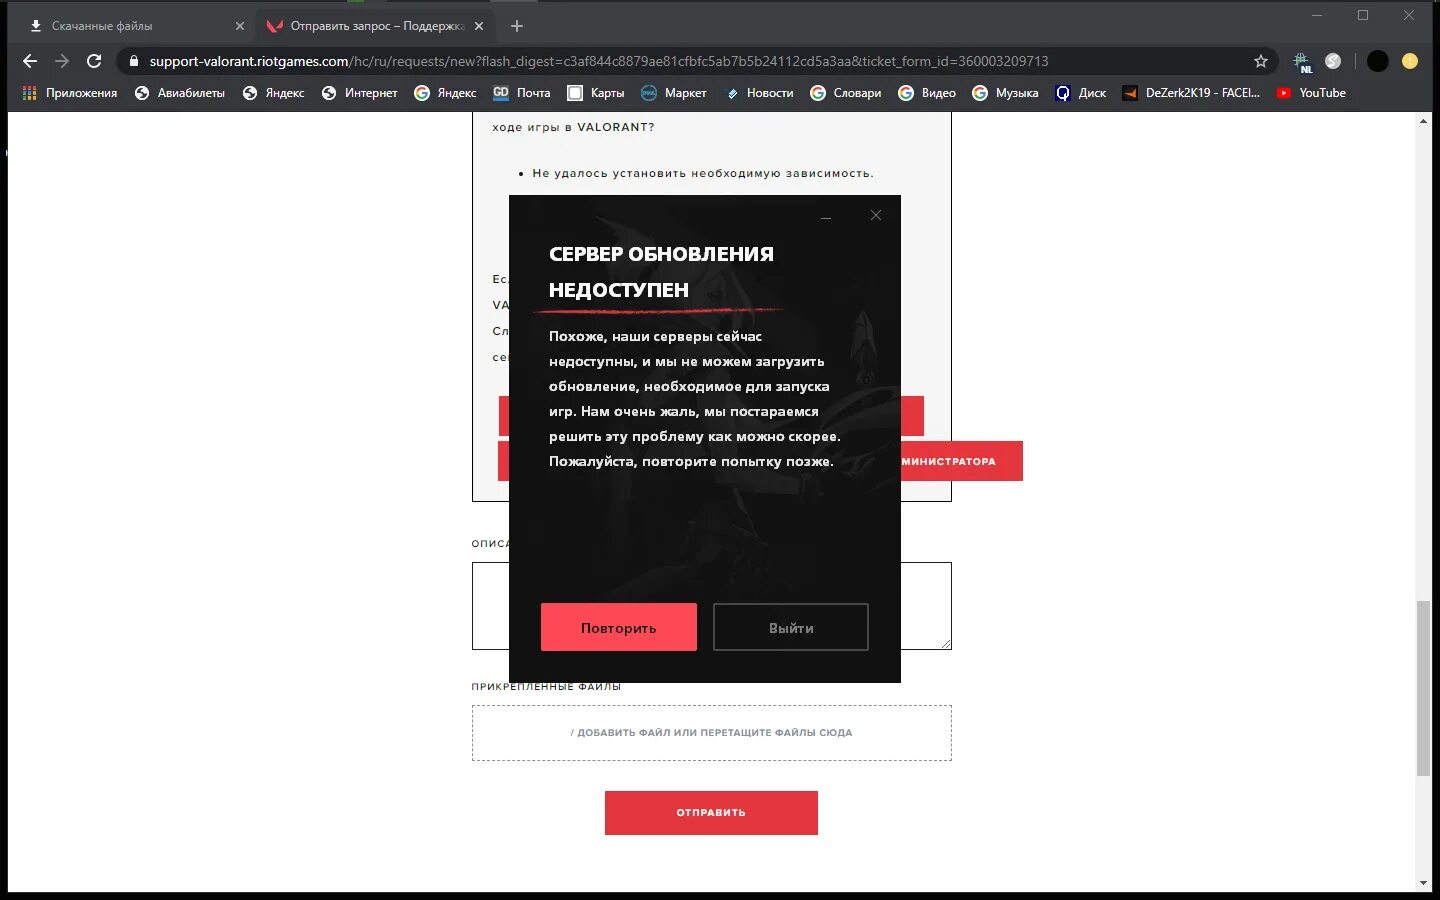Bookmark this page with the star icon
The height and width of the screenshot is (900, 1440).
[1261, 61]
